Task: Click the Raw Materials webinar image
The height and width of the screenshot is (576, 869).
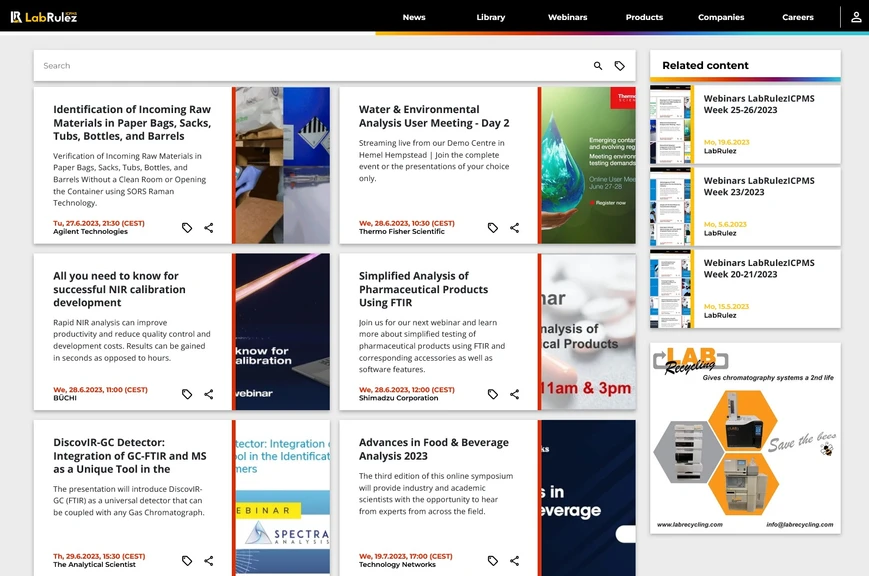Action: tap(283, 165)
